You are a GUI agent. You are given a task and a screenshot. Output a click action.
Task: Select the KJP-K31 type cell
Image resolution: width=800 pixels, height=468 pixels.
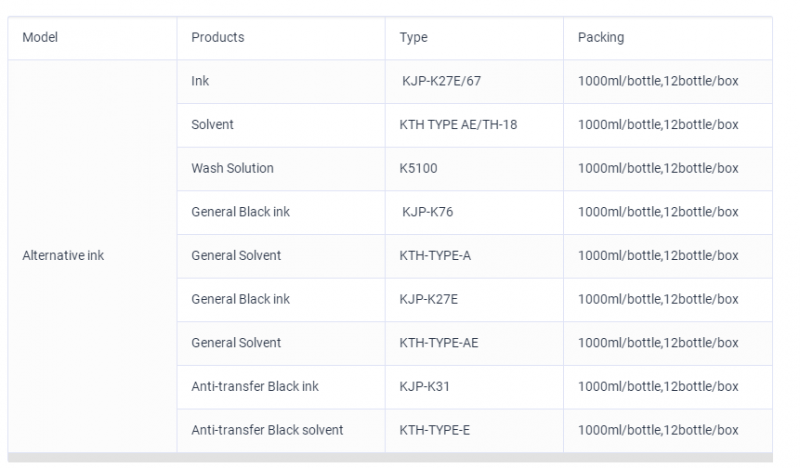point(474,387)
